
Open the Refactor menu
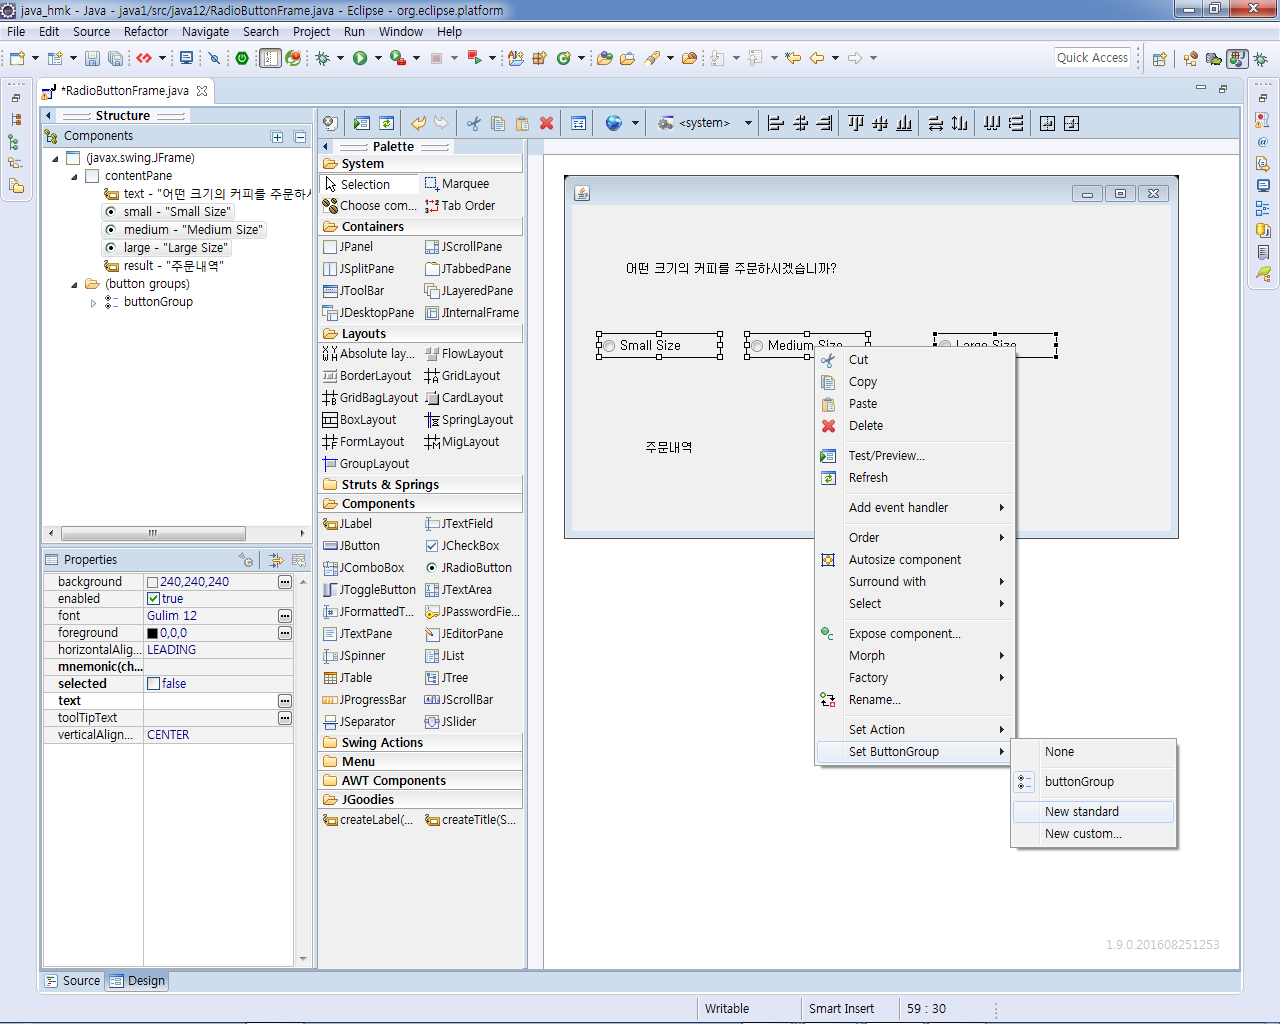[146, 32]
